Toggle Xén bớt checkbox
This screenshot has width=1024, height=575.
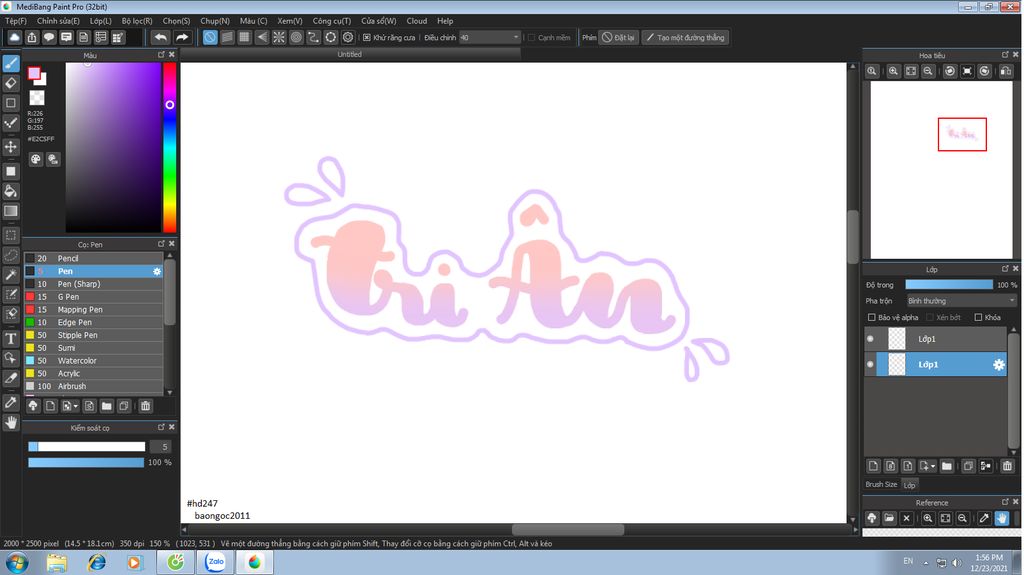[x=930, y=318]
